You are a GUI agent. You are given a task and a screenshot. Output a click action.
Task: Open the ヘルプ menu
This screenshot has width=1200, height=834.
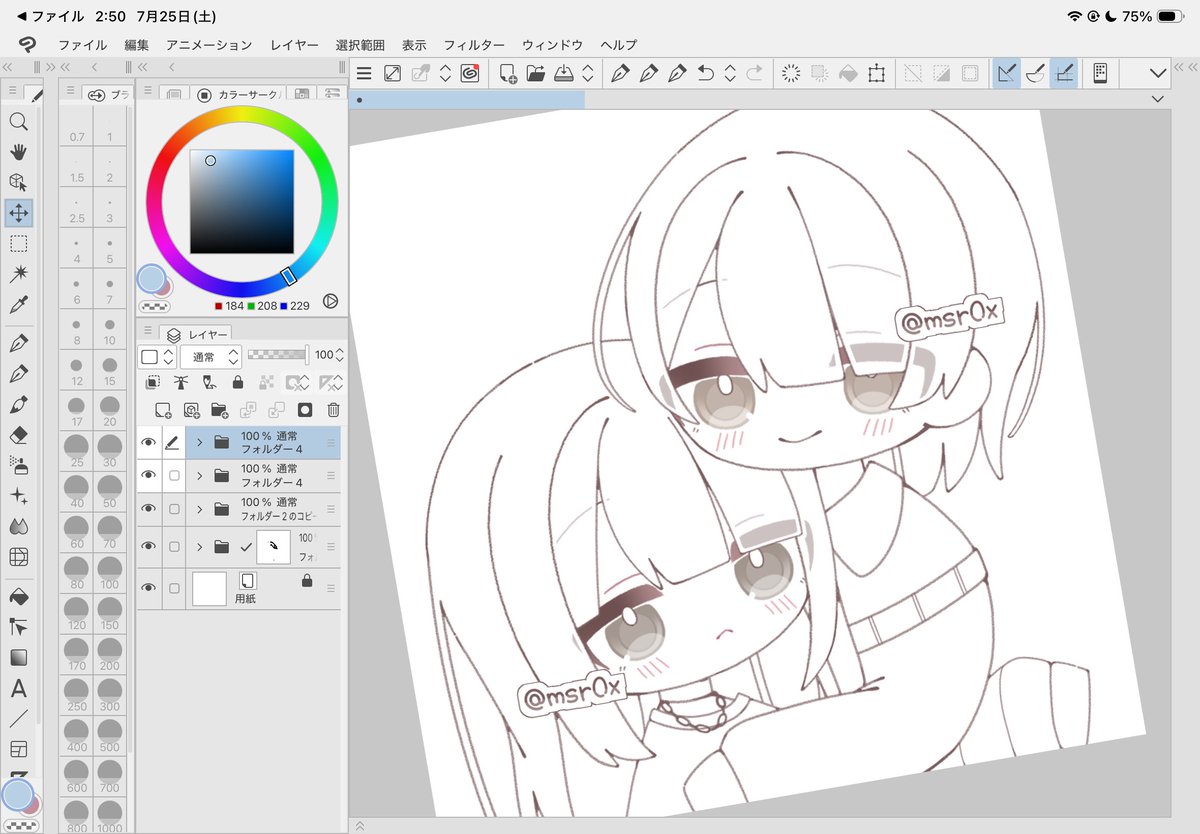point(618,45)
